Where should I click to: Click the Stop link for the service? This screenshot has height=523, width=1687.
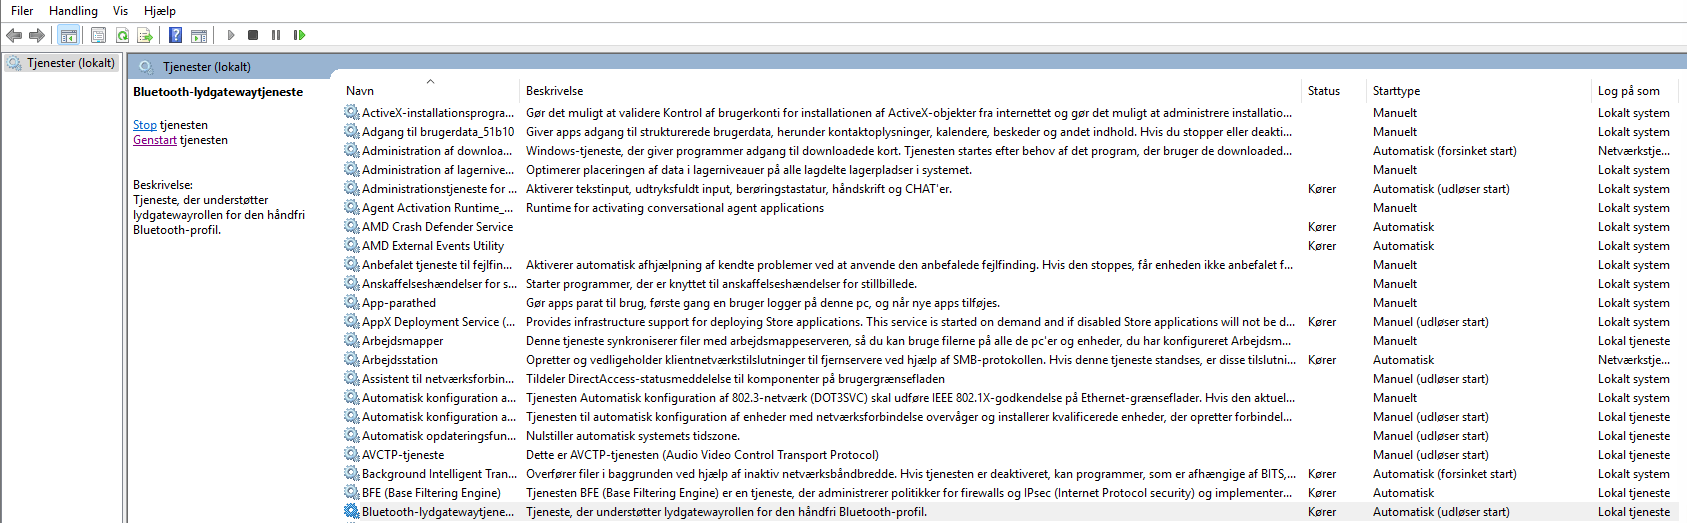tap(145, 125)
